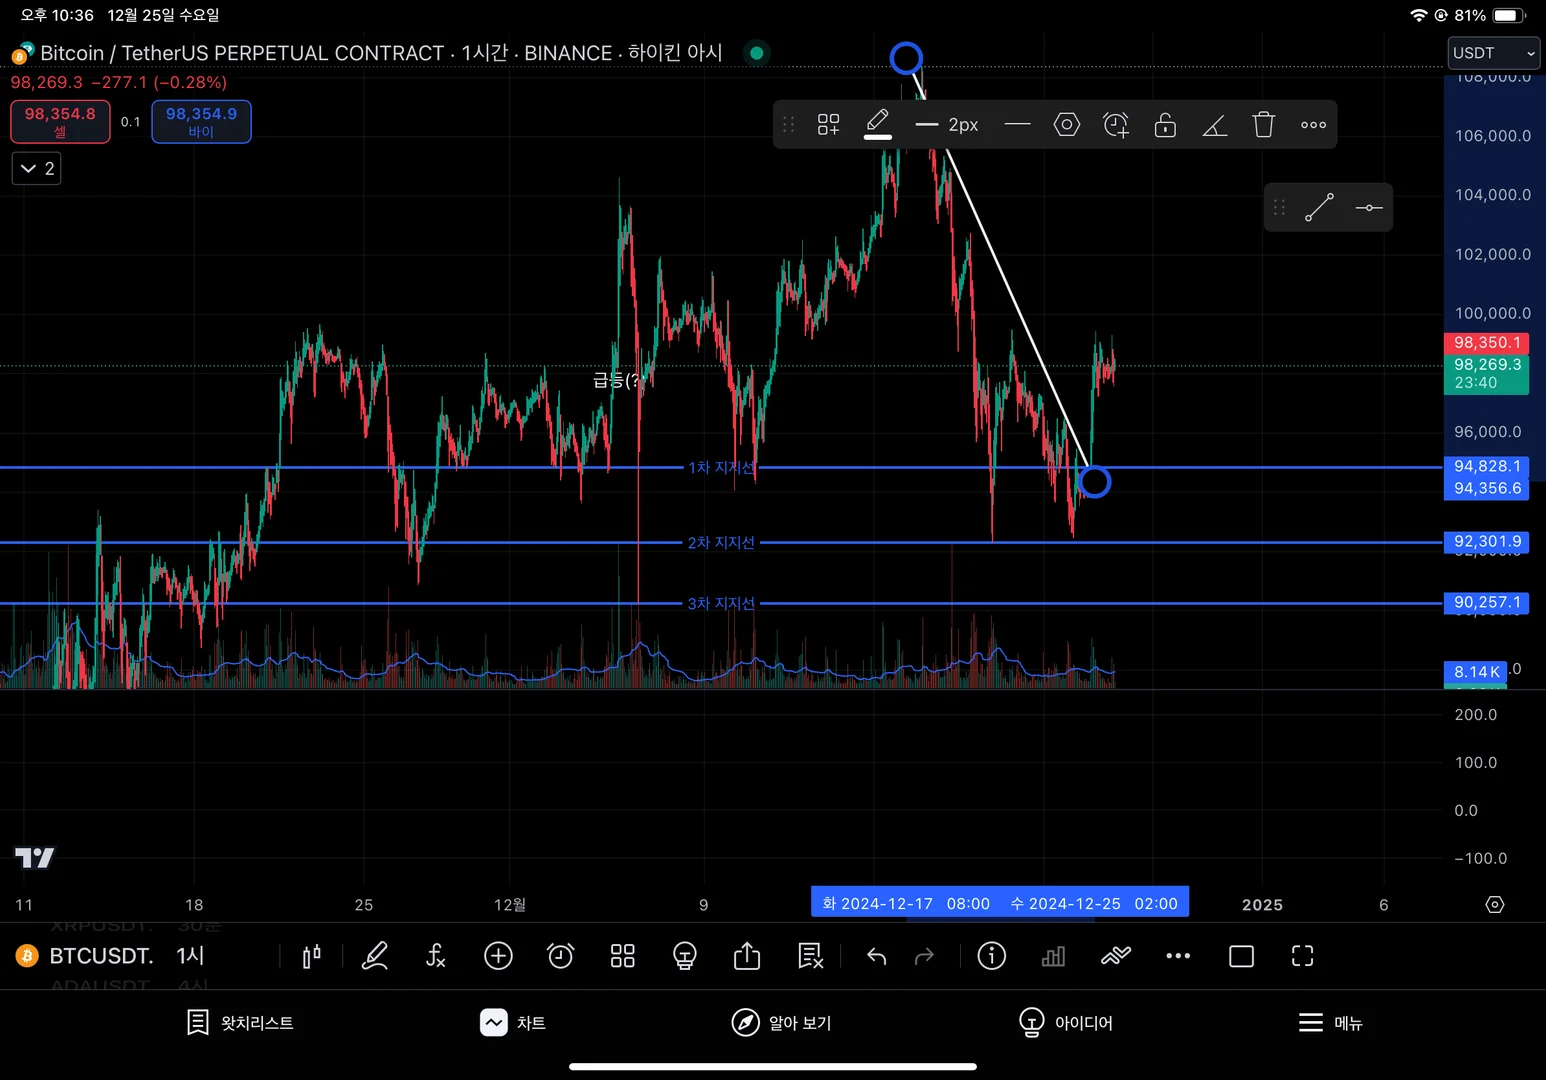Open candlestick chart type selector
Viewport: 1546px width, 1080px height.
point(312,956)
